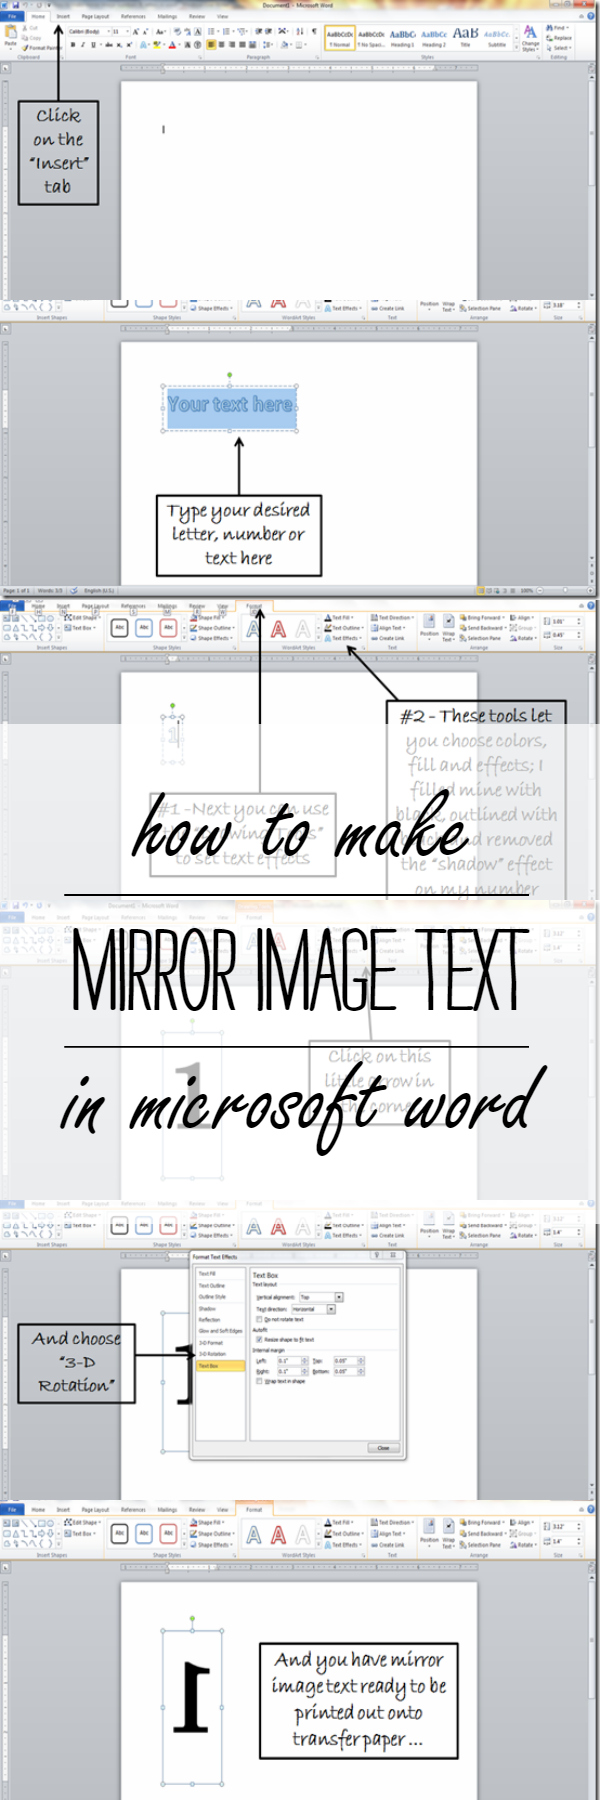Click Text Direction in the bottom screenshot ribbon
600x1800 pixels.
point(394,1522)
